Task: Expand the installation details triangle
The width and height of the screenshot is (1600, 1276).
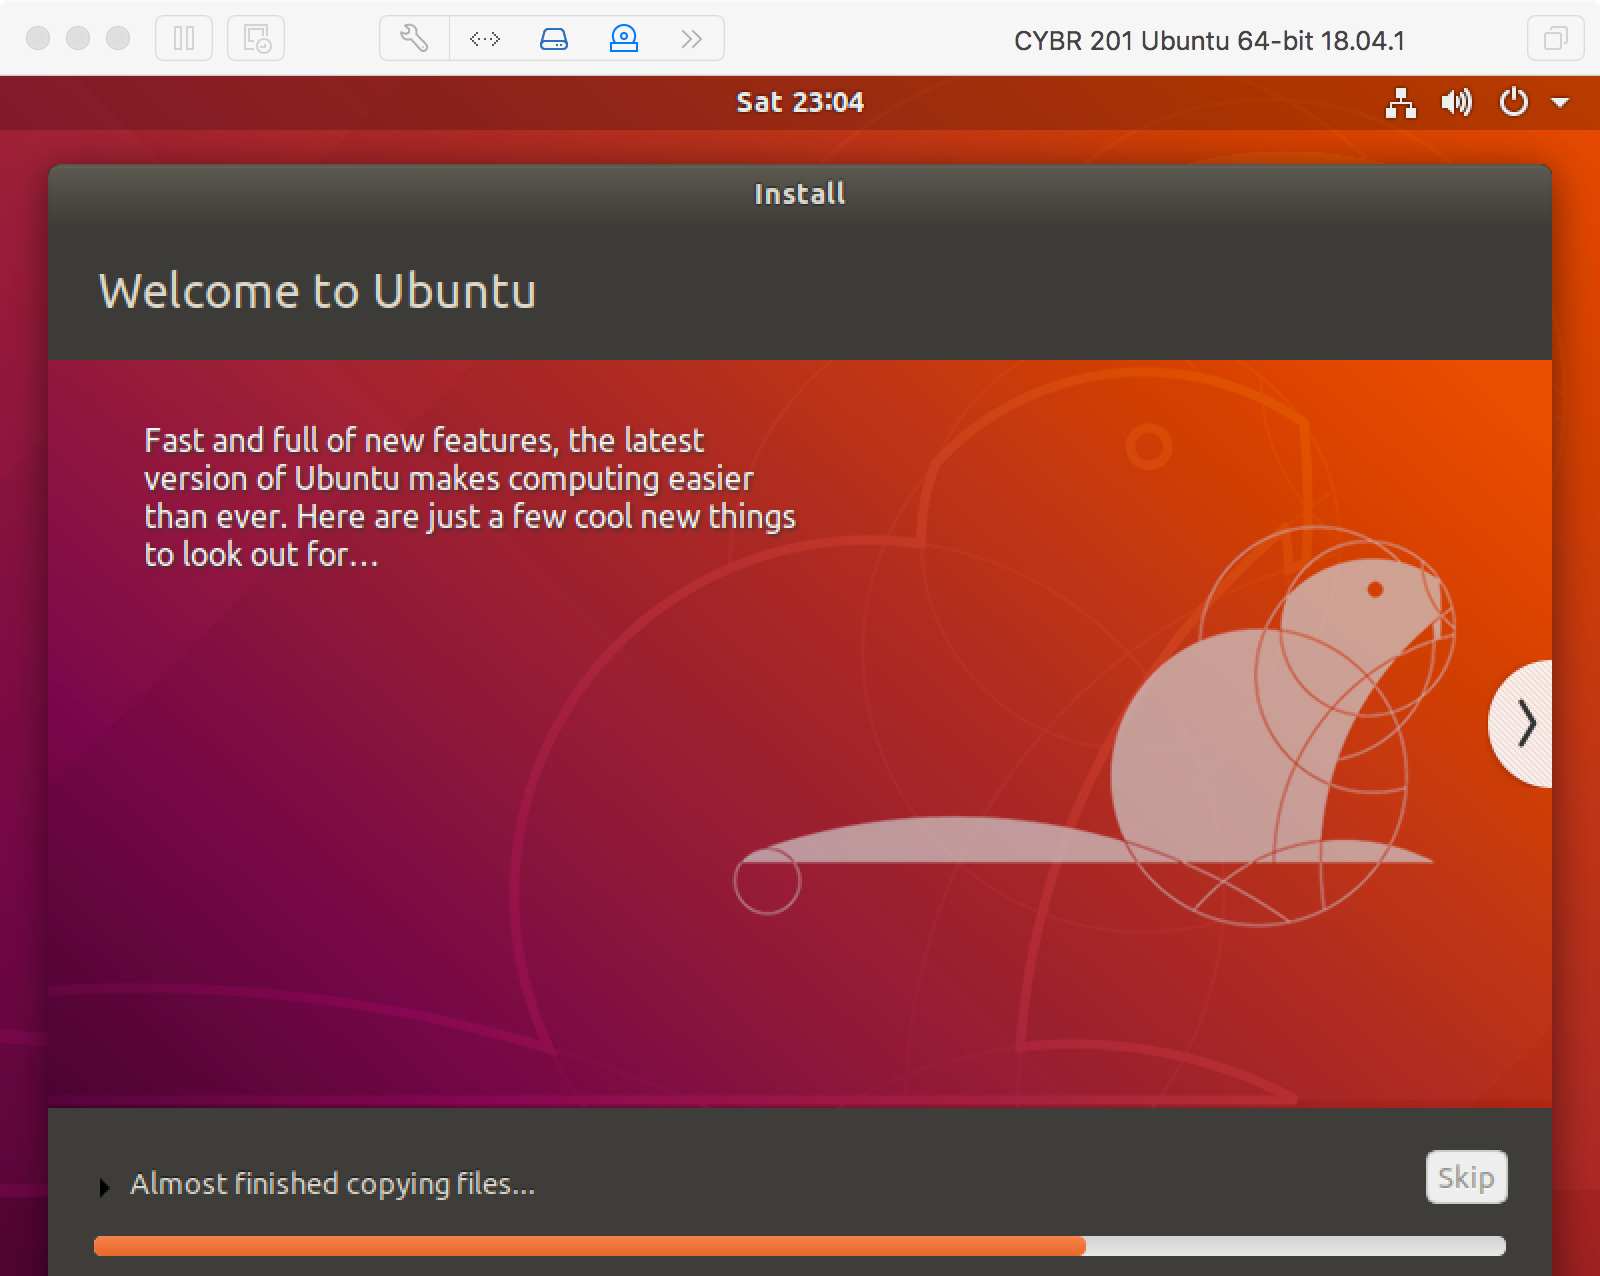Action: (104, 1187)
